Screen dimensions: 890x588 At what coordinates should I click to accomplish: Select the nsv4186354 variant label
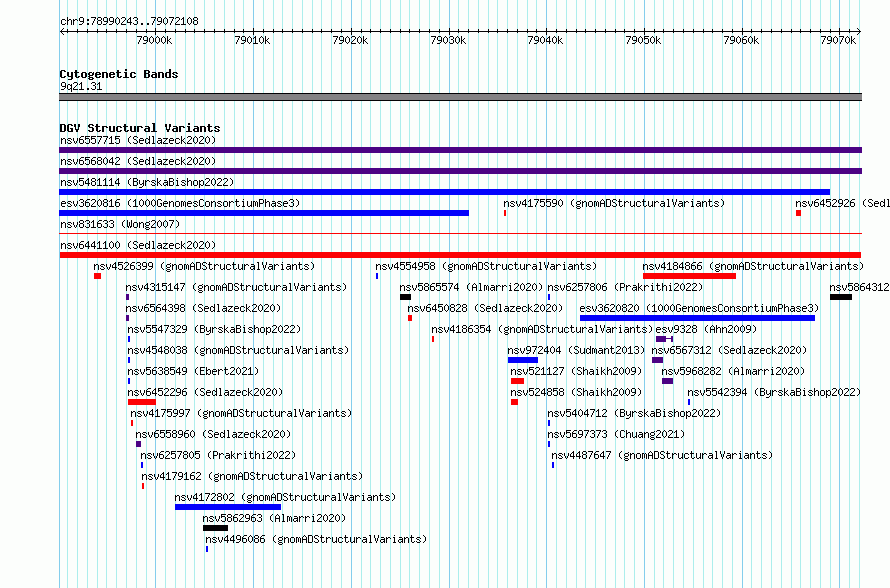(542, 329)
